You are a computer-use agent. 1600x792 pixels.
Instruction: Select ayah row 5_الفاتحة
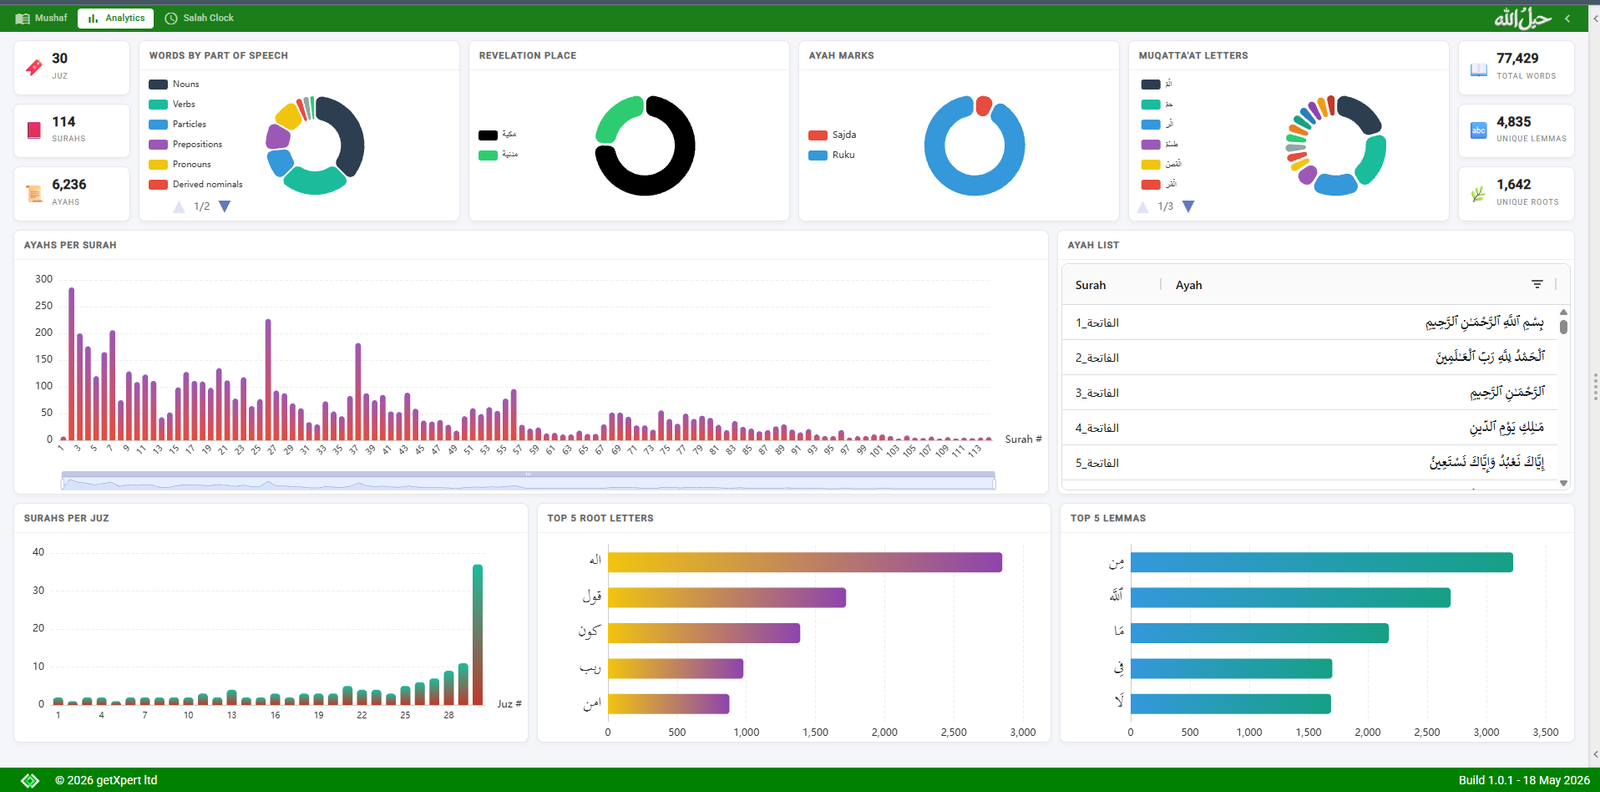(1310, 463)
